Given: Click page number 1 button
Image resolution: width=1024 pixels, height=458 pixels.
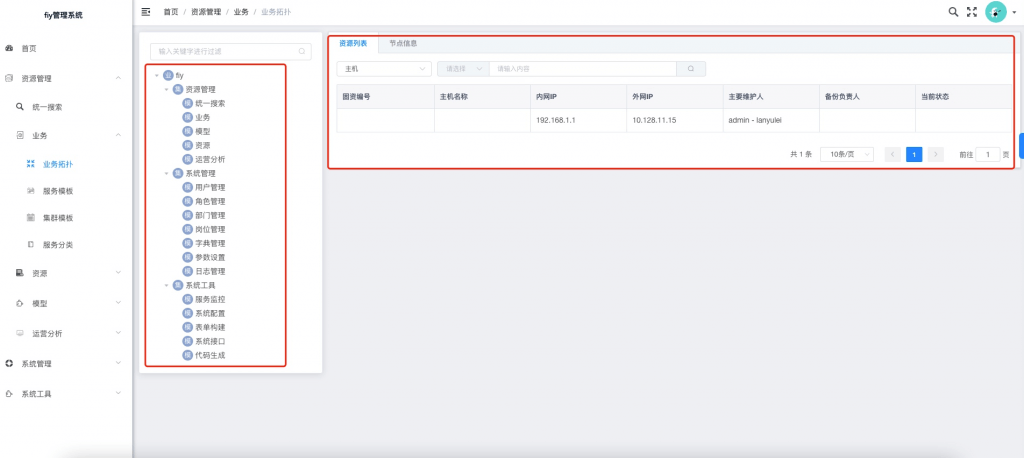Looking at the screenshot, I should (914, 154).
